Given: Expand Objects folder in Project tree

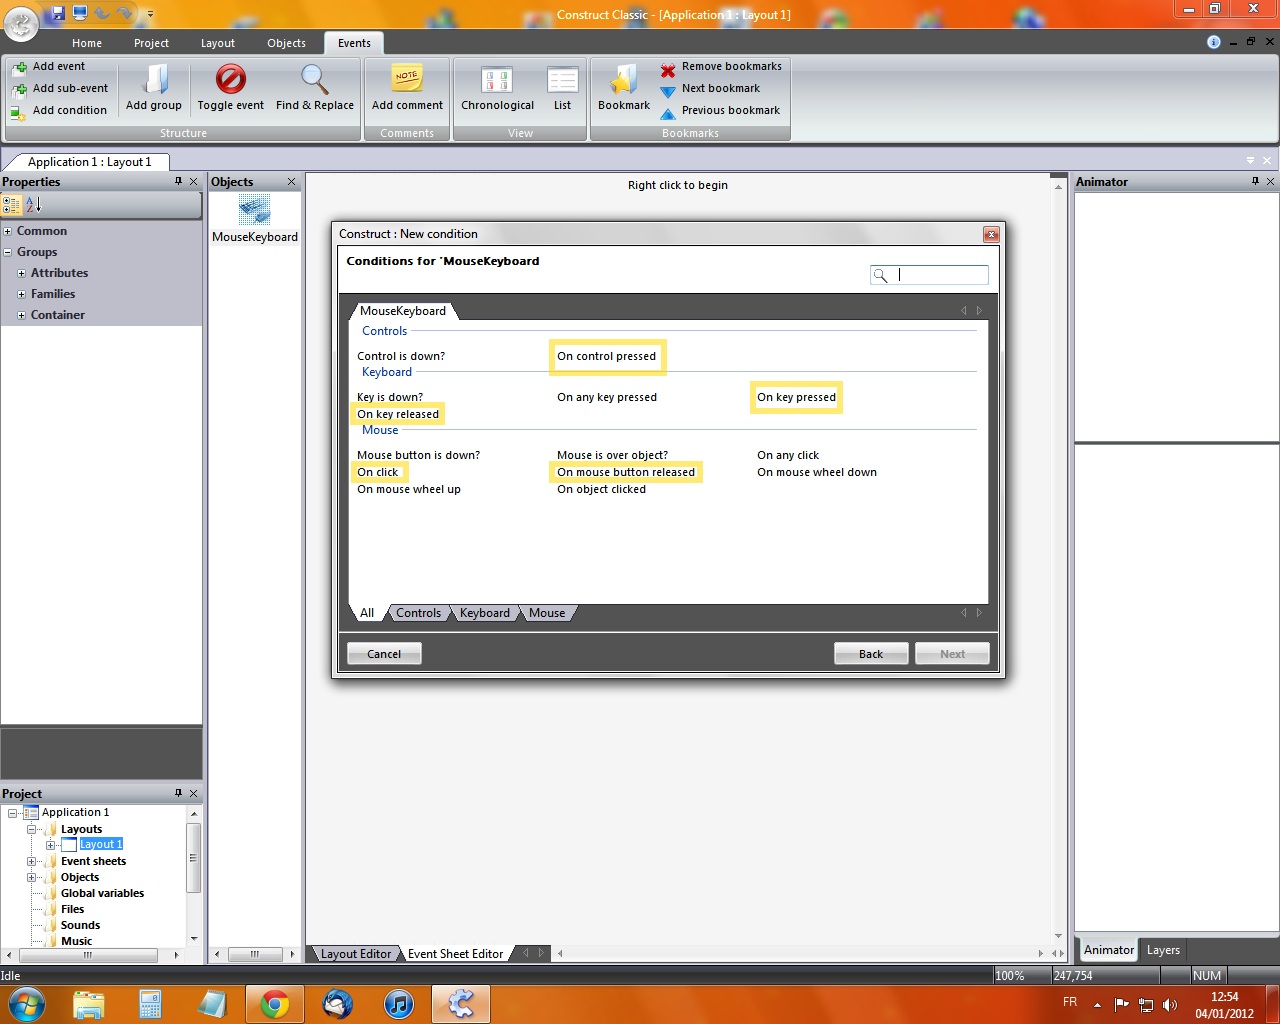Looking at the screenshot, I should (x=31, y=877).
